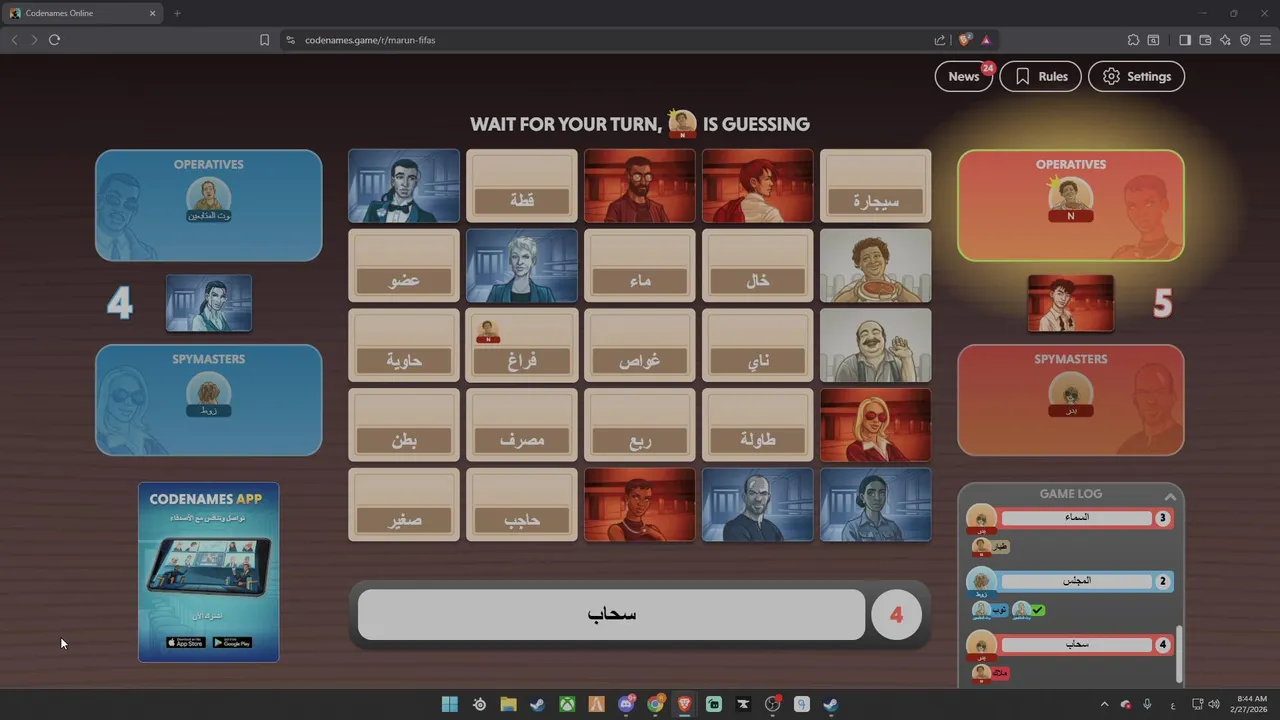Click the current clue سحاب display

pyautogui.click(x=611, y=614)
